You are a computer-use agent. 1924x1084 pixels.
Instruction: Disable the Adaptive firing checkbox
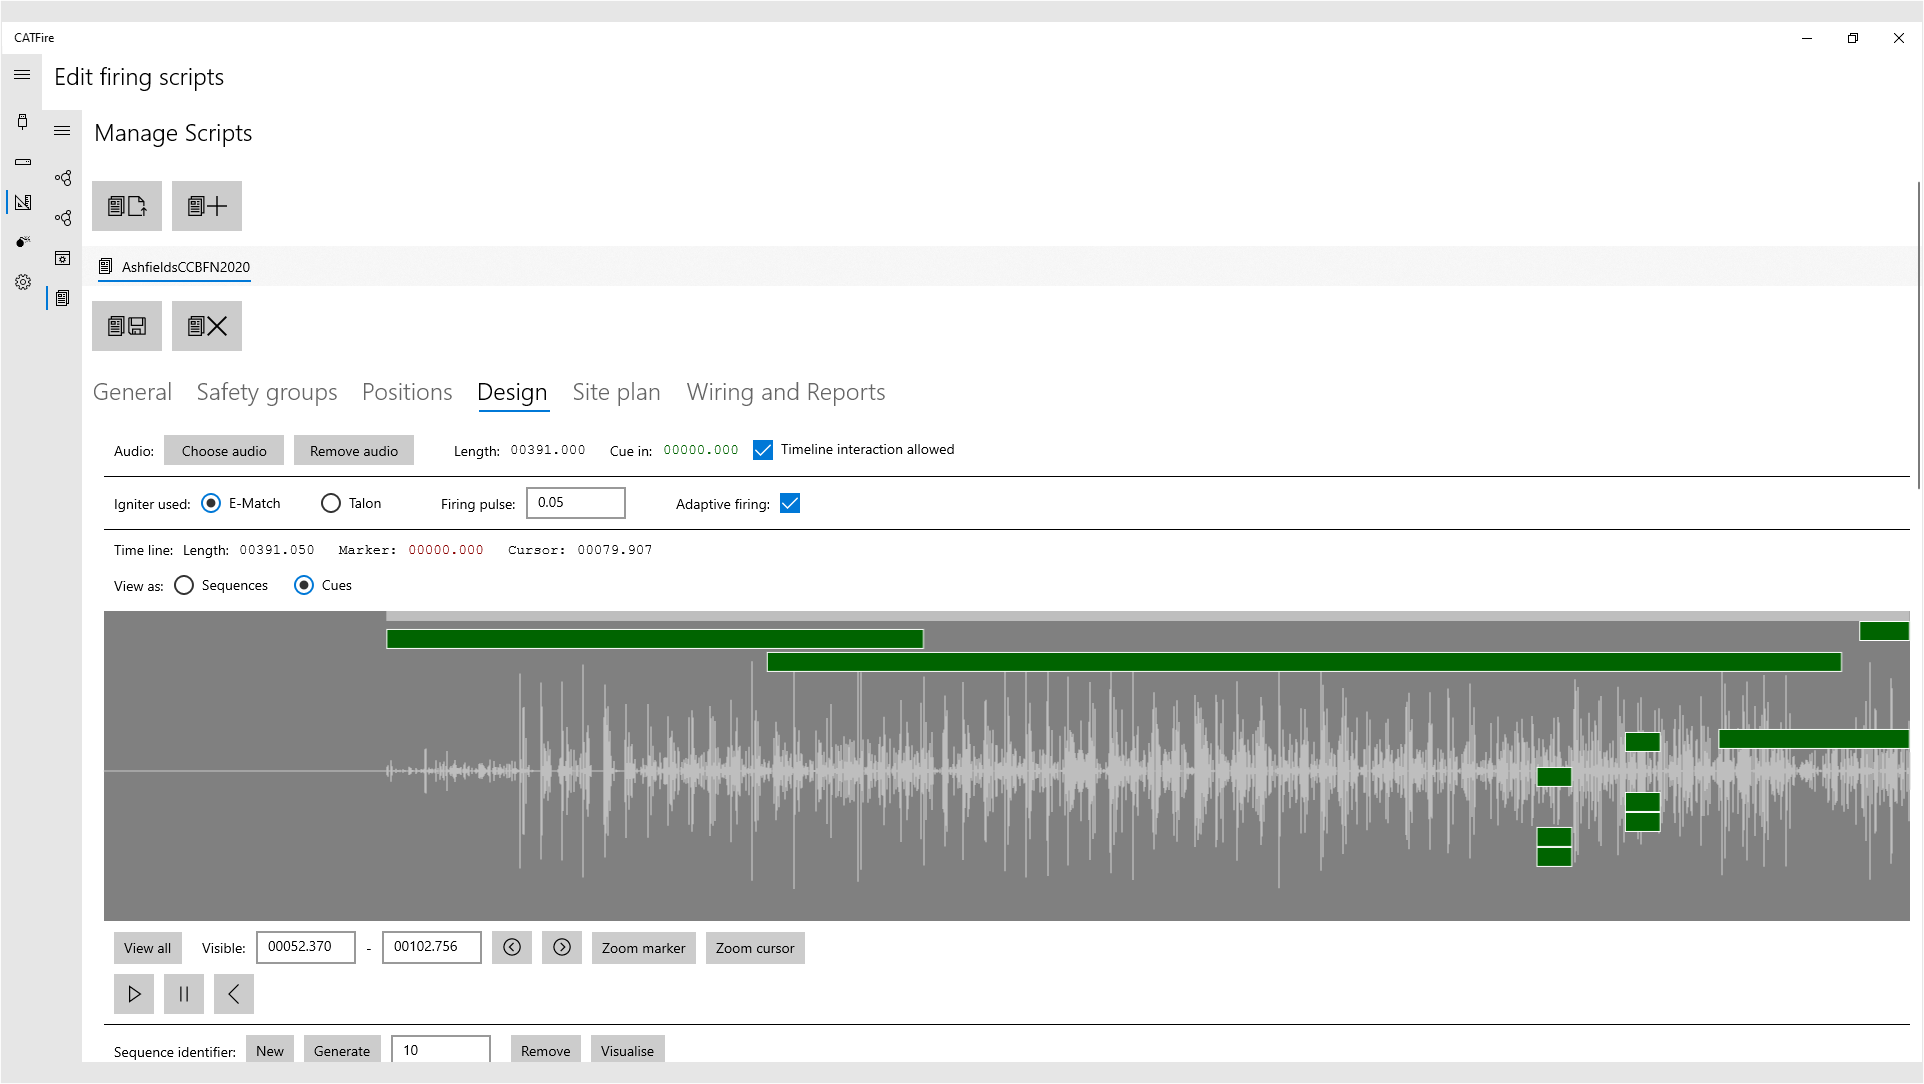790,504
